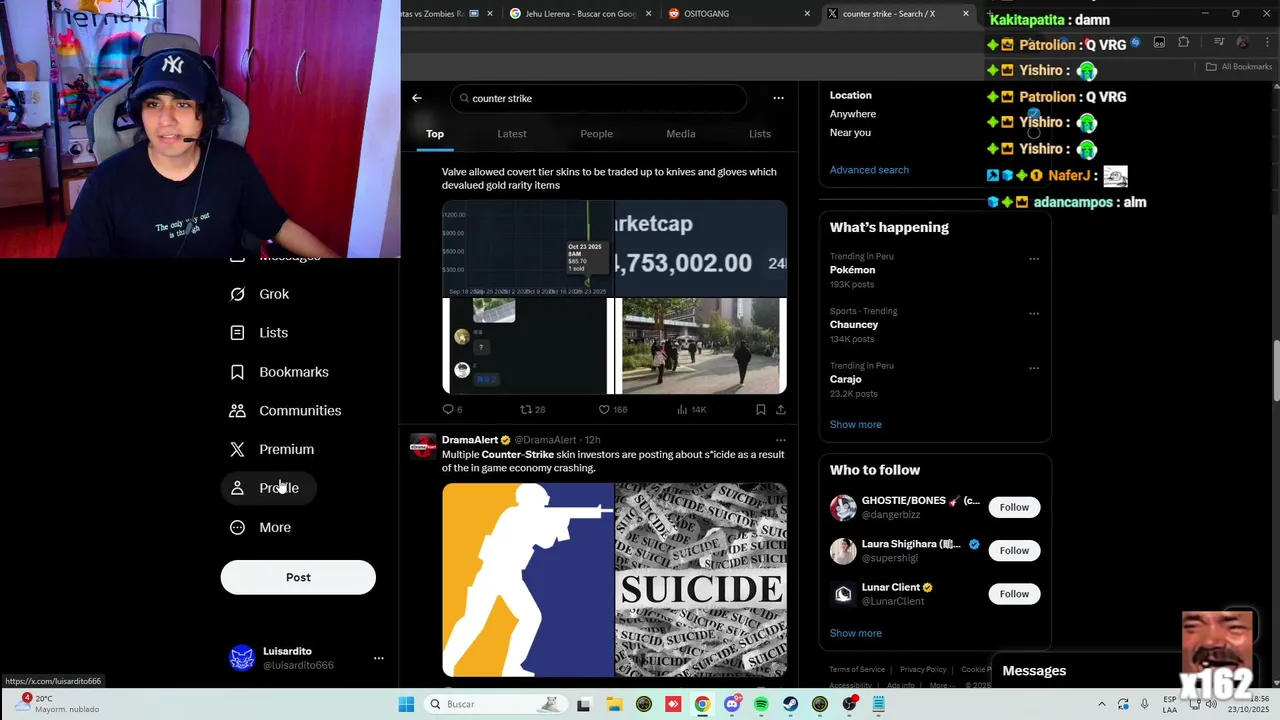Open Spotify from the taskbar

(761, 704)
